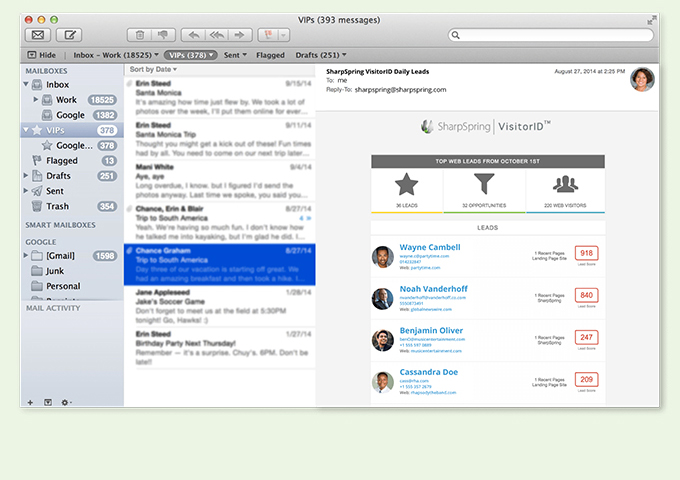Forward the selected email
Screen dimensions: 680x480
coord(239,35)
